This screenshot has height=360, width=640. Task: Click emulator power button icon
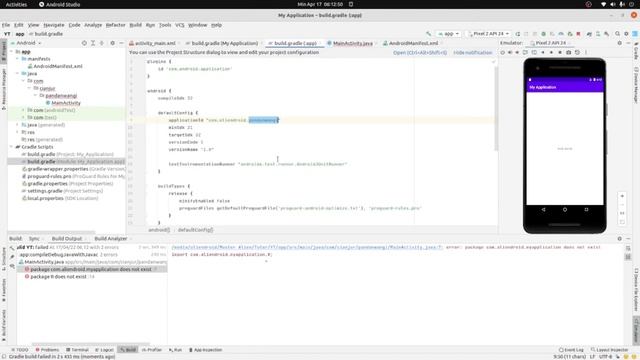pyautogui.click(x=503, y=52)
